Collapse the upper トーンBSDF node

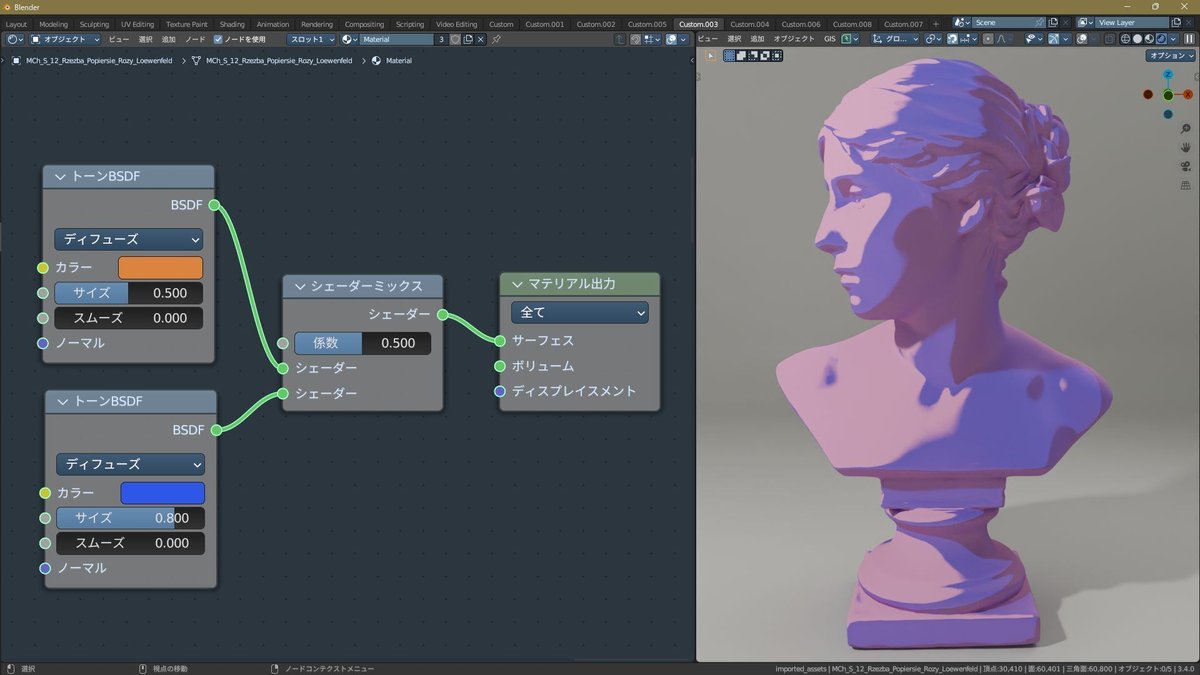tap(60, 177)
